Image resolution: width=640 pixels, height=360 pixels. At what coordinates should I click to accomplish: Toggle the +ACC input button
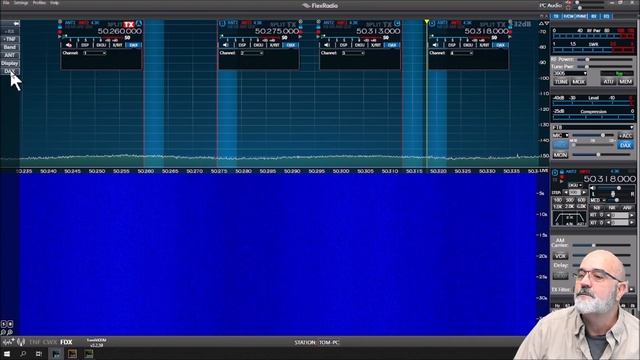(x=625, y=136)
